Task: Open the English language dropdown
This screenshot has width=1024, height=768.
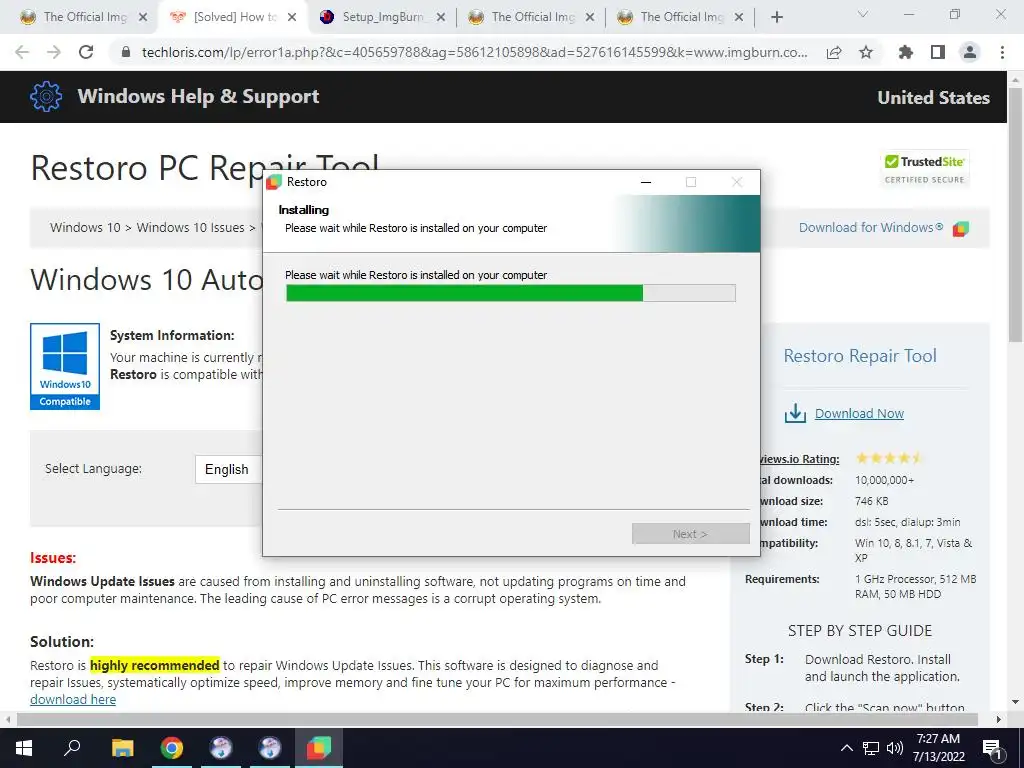Action: coord(229,470)
